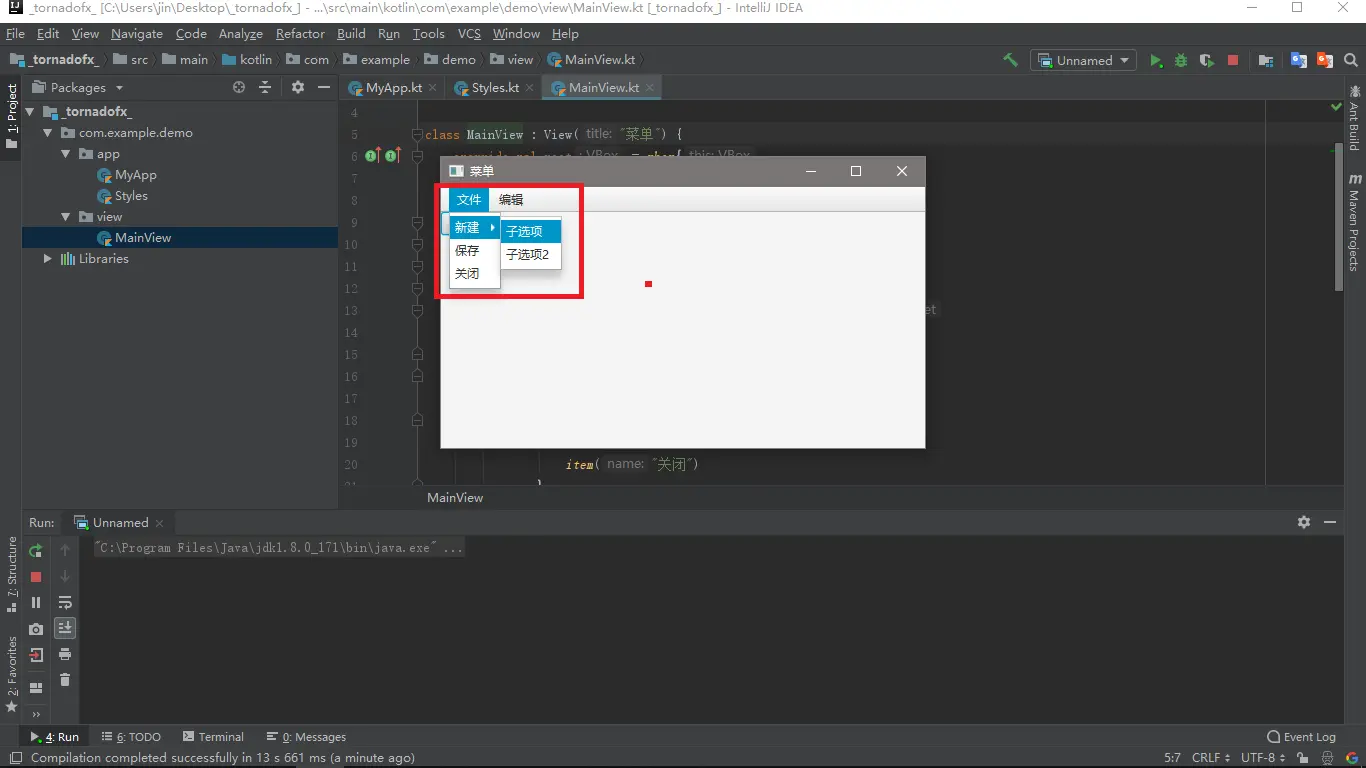Collapse the app package arrow
The height and width of the screenshot is (768, 1366).
click(65, 154)
